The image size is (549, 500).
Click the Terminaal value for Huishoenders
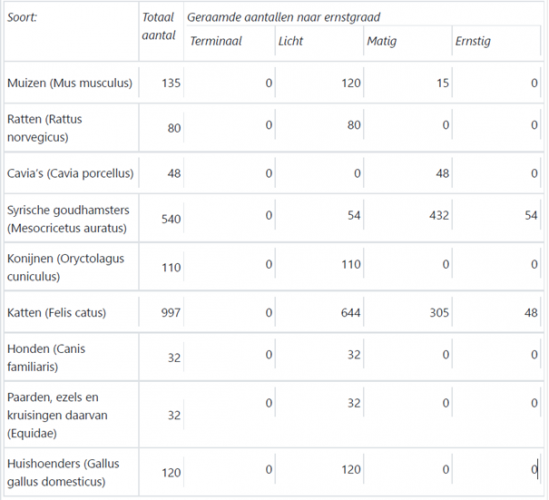[269, 469]
